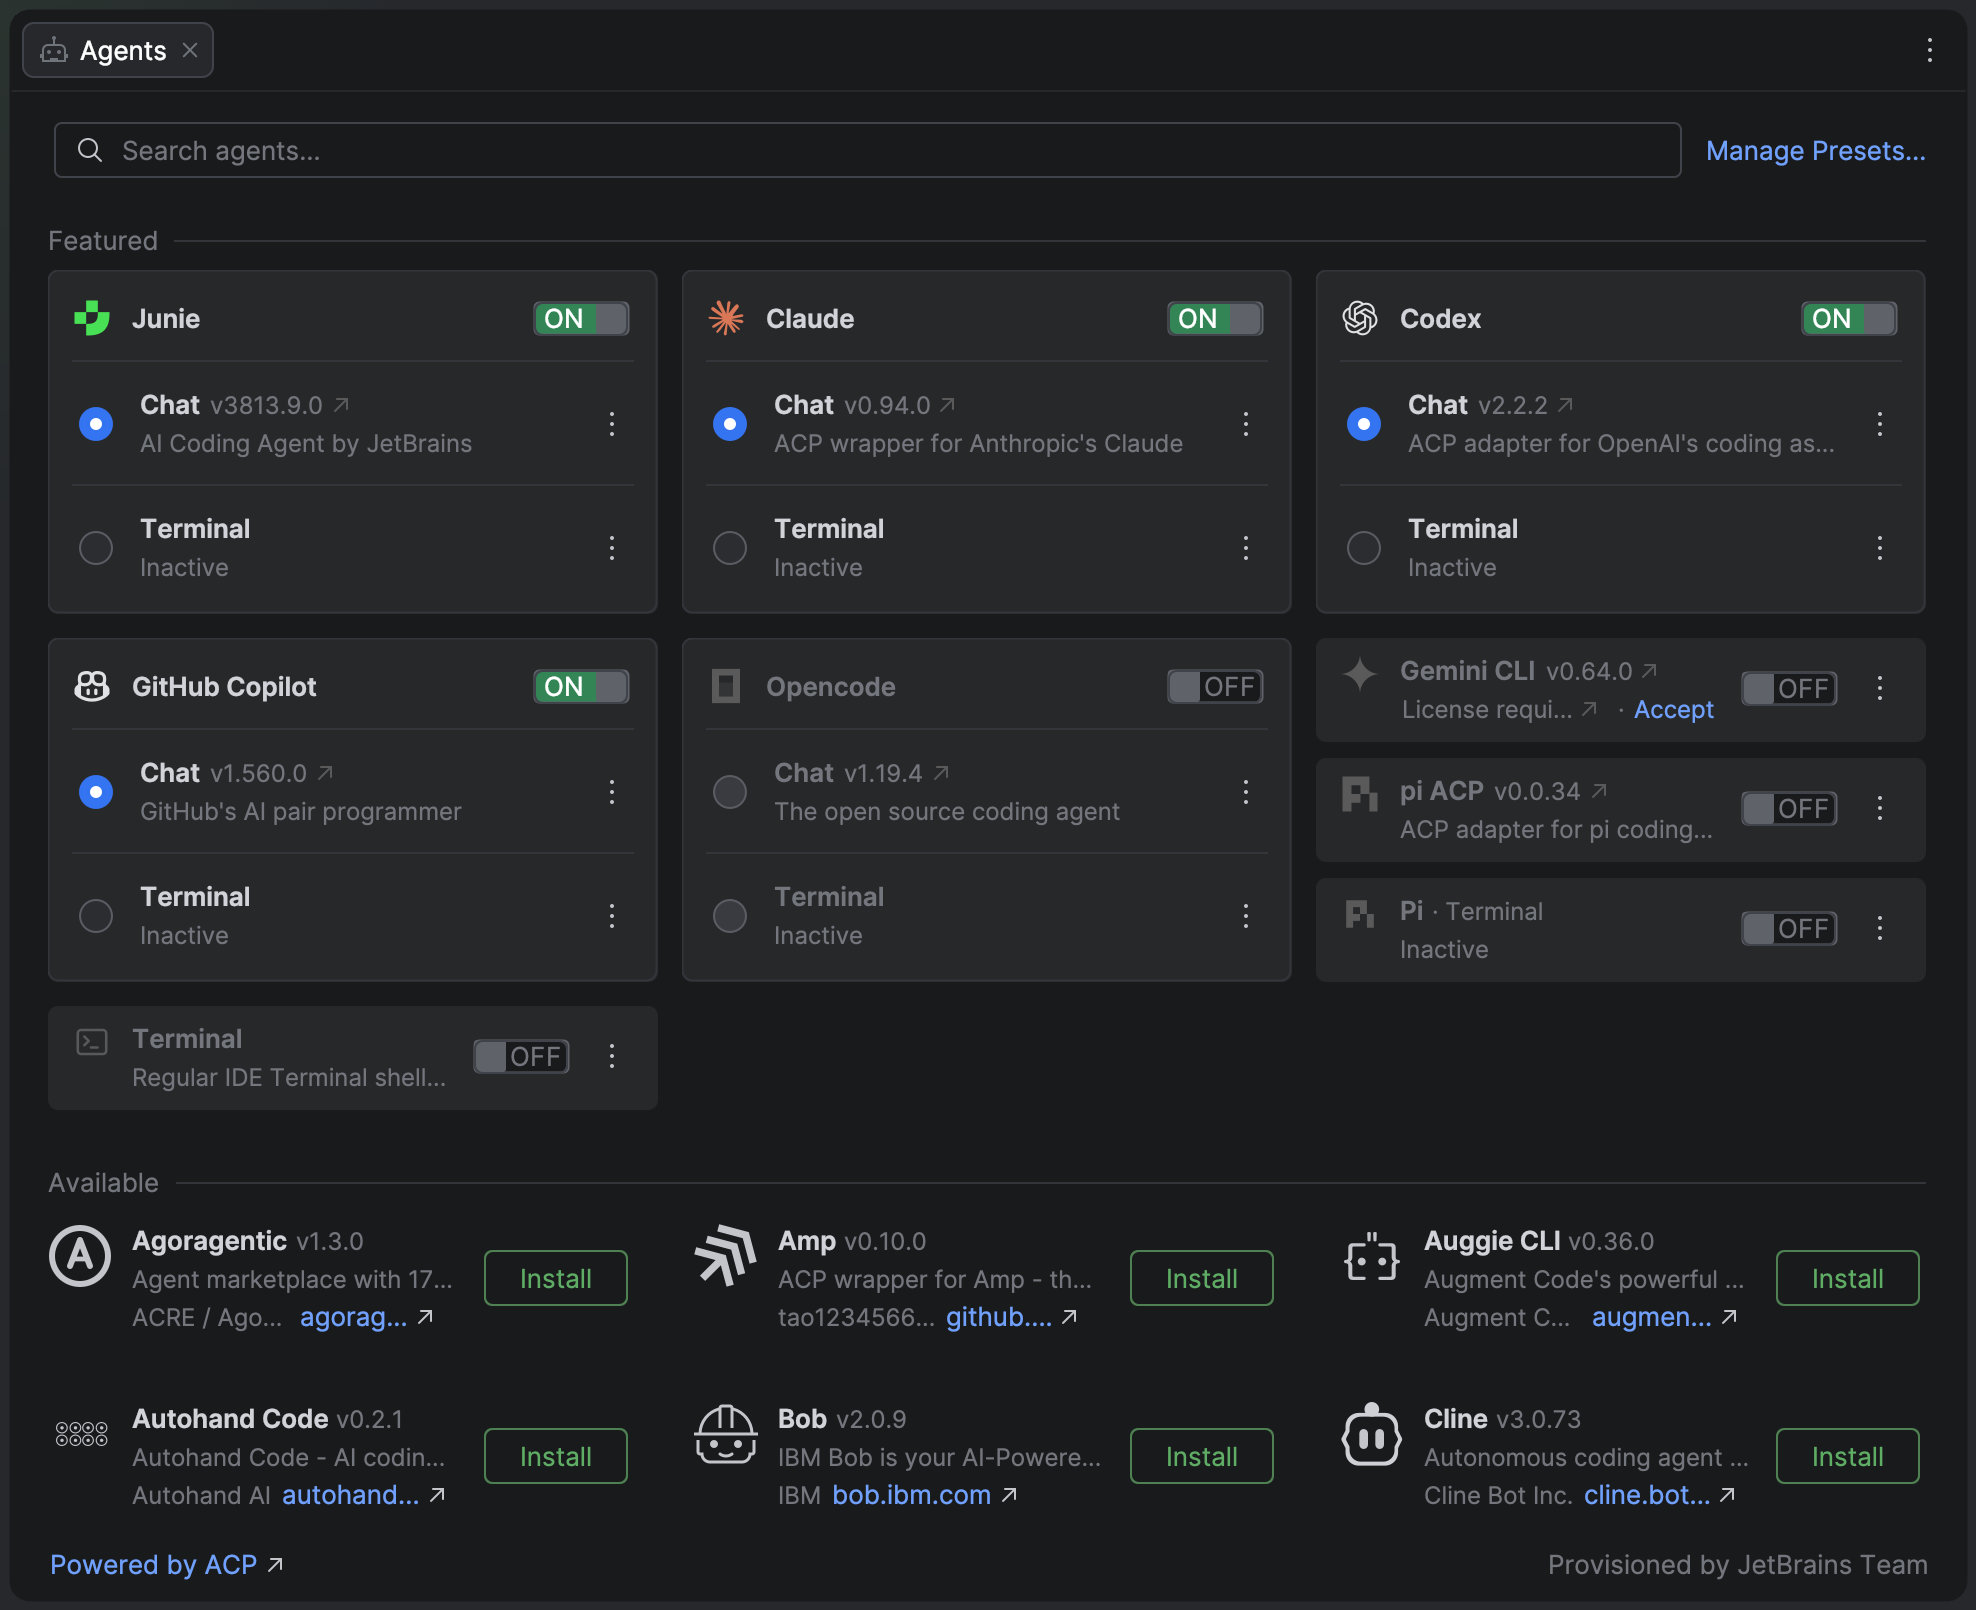This screenshot has width=1976, height=1610.
Task: Enable regular IDE Terminal OFF switch
Action: pos(521,1057)
